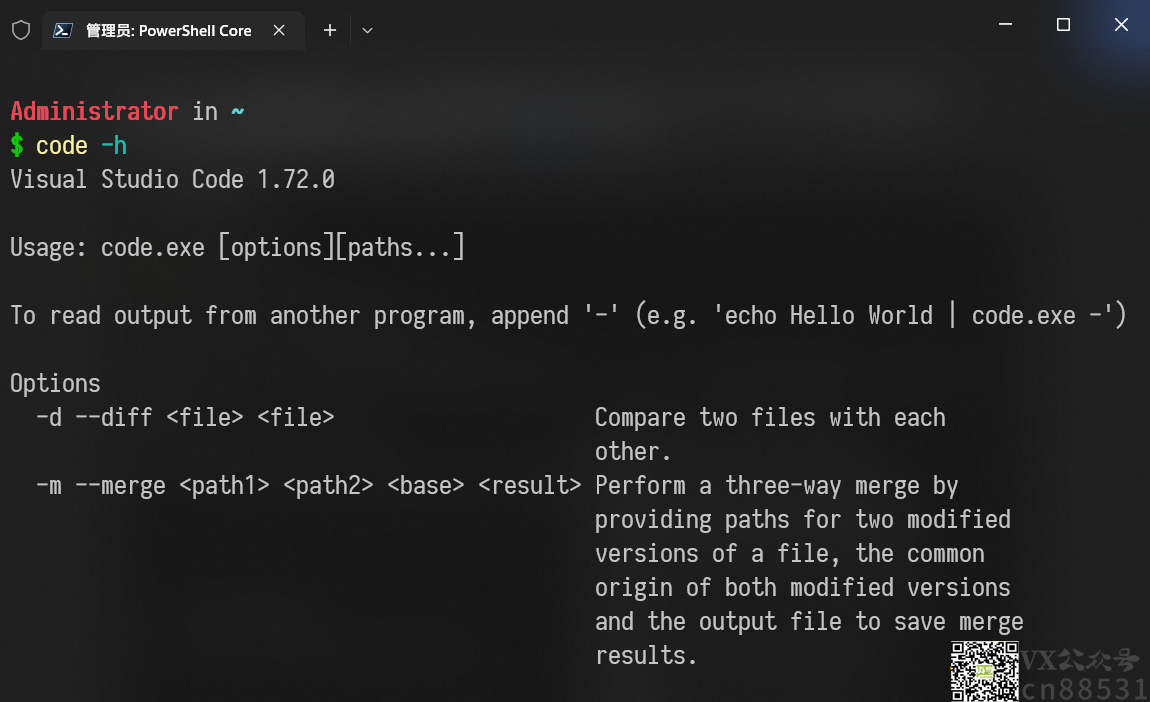The image size is (1150, 702).
Task: Maximize the terminal window
Action: (1063, 24)
